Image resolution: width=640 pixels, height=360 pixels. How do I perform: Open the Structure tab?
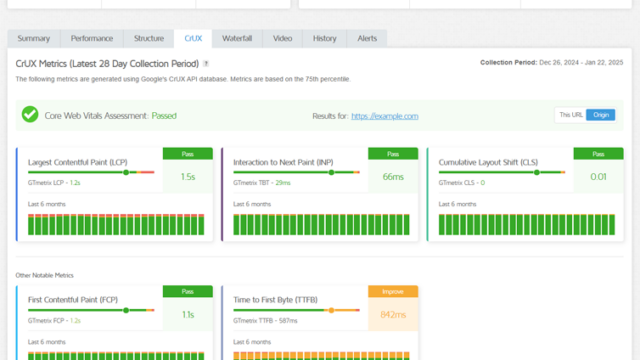pyautogui.click(x=149, y=38)
